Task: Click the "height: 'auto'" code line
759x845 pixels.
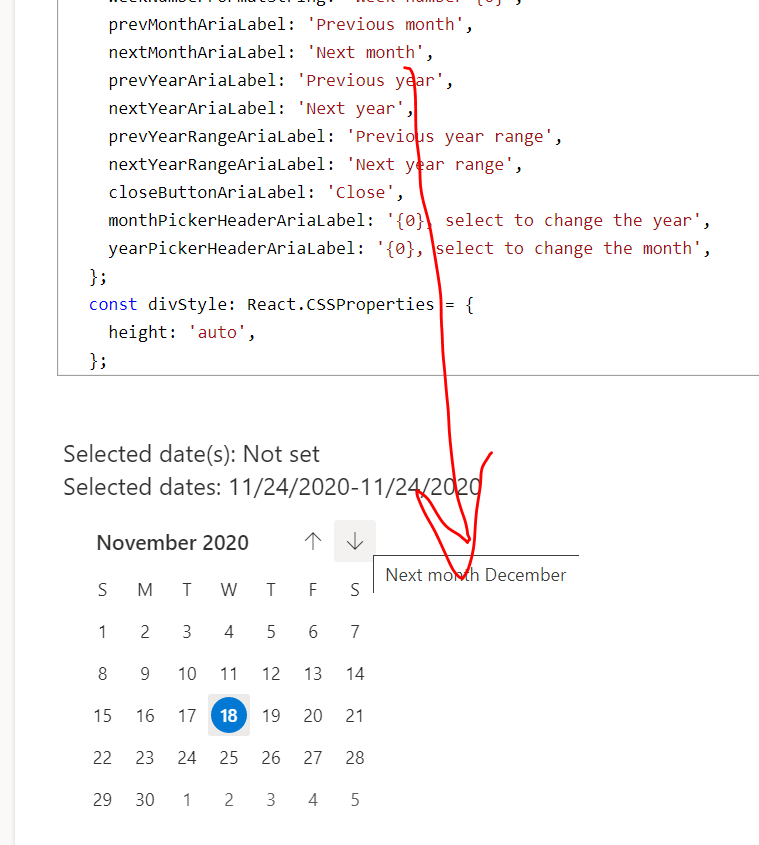Action: pos(182,333)
